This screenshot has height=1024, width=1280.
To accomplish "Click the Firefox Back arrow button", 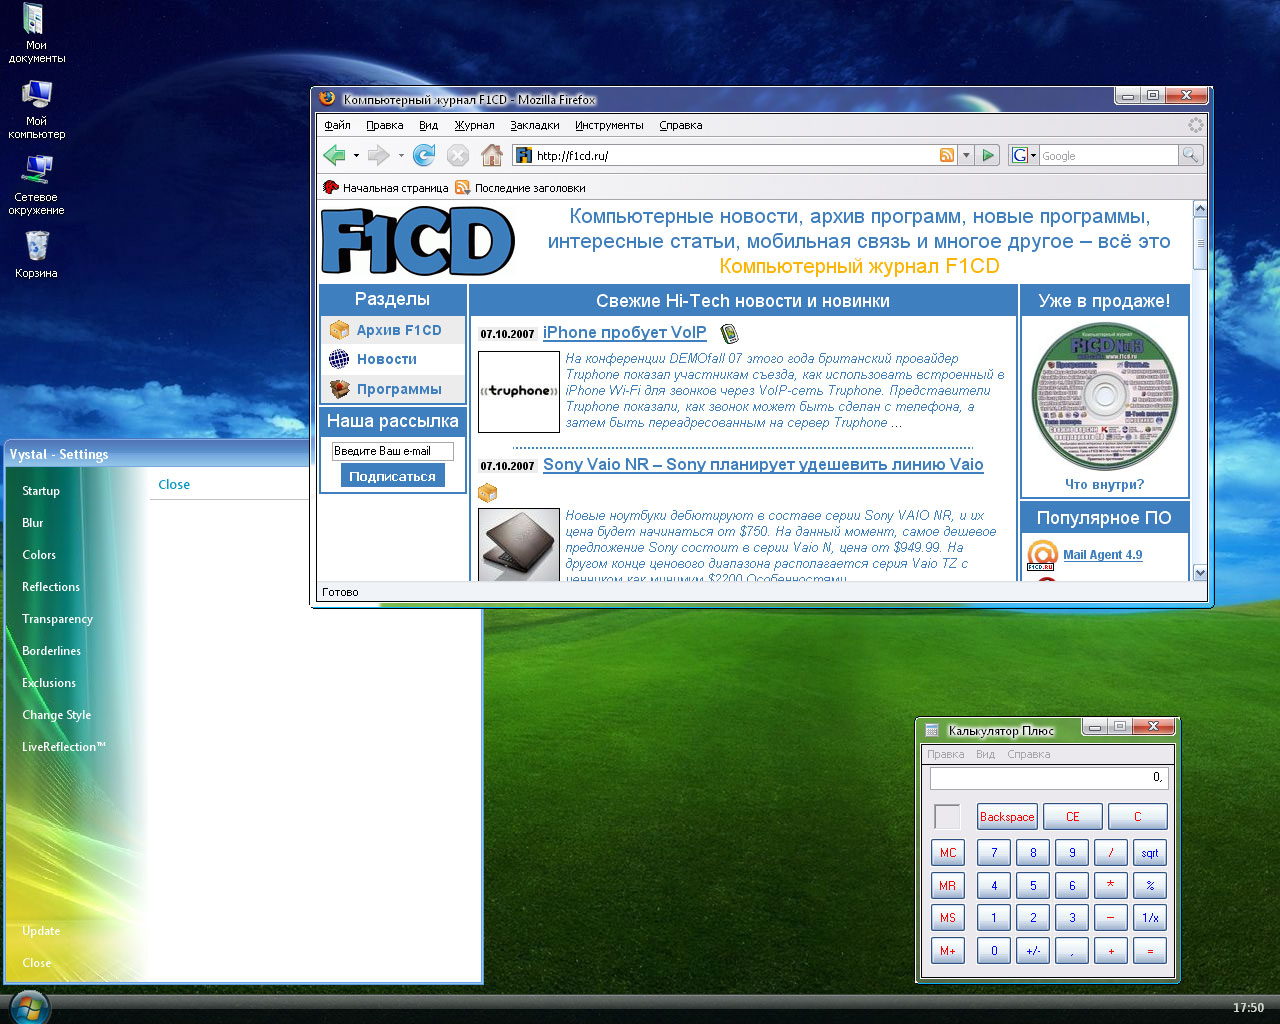I will 334,155.
